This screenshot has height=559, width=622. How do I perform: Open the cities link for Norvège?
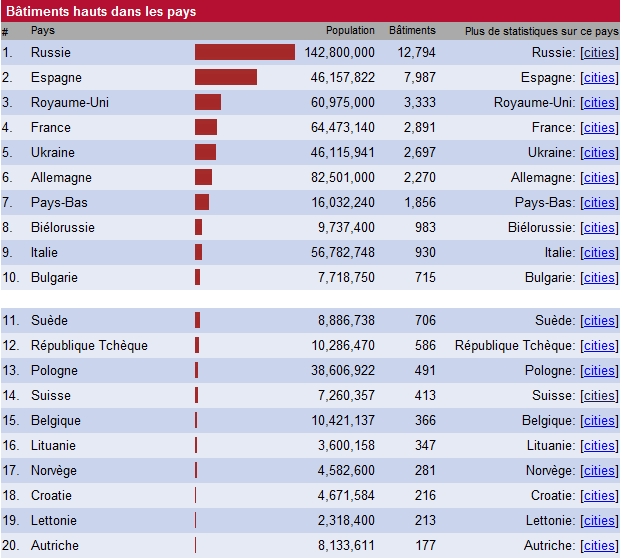(599, 470)
